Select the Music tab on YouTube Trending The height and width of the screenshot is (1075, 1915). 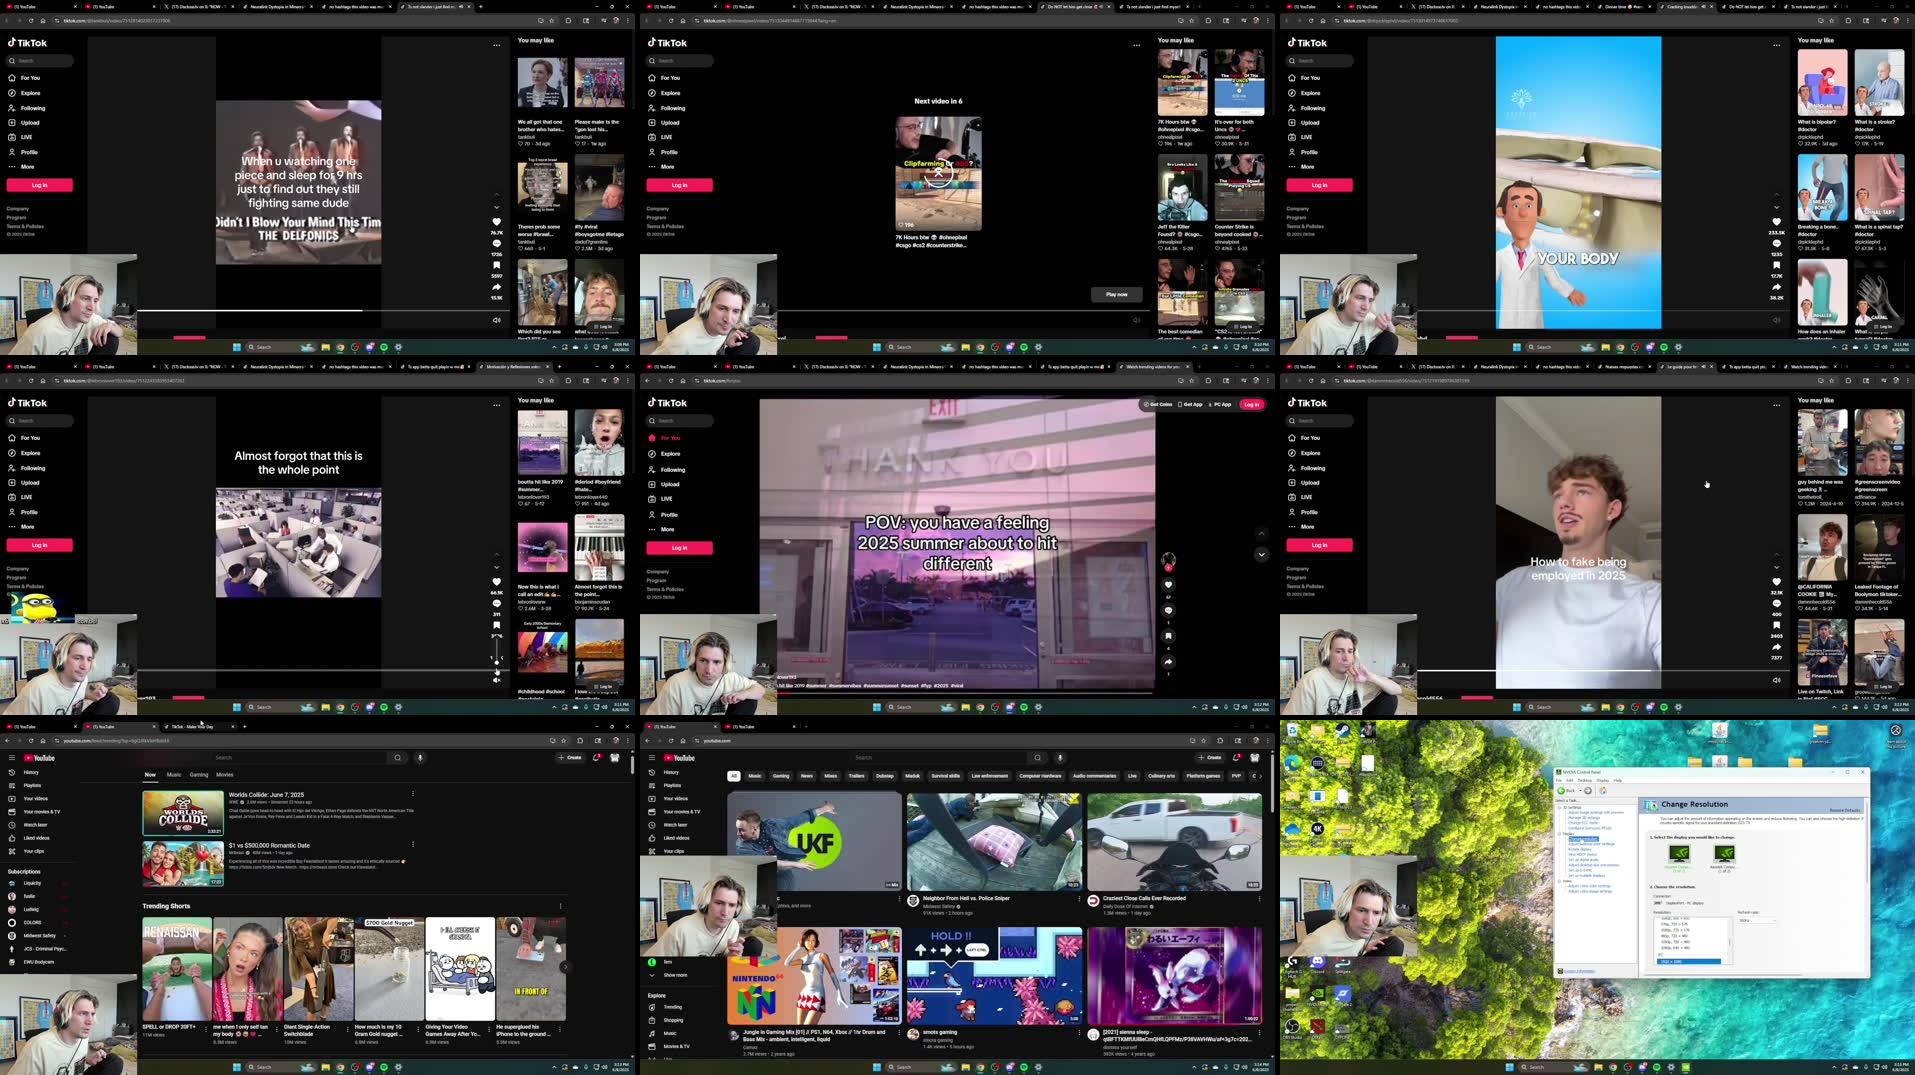point(174,774)
